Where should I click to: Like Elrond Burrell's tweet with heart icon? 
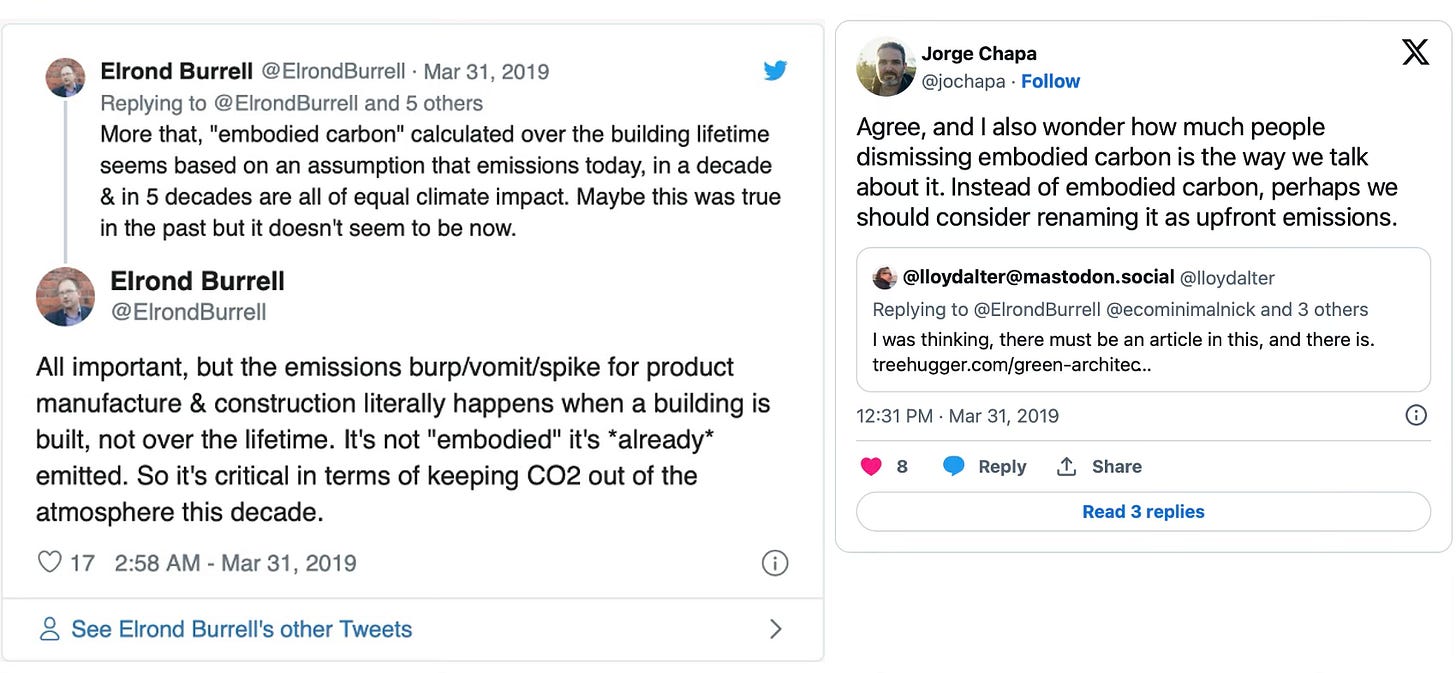(x=49, y=562)
